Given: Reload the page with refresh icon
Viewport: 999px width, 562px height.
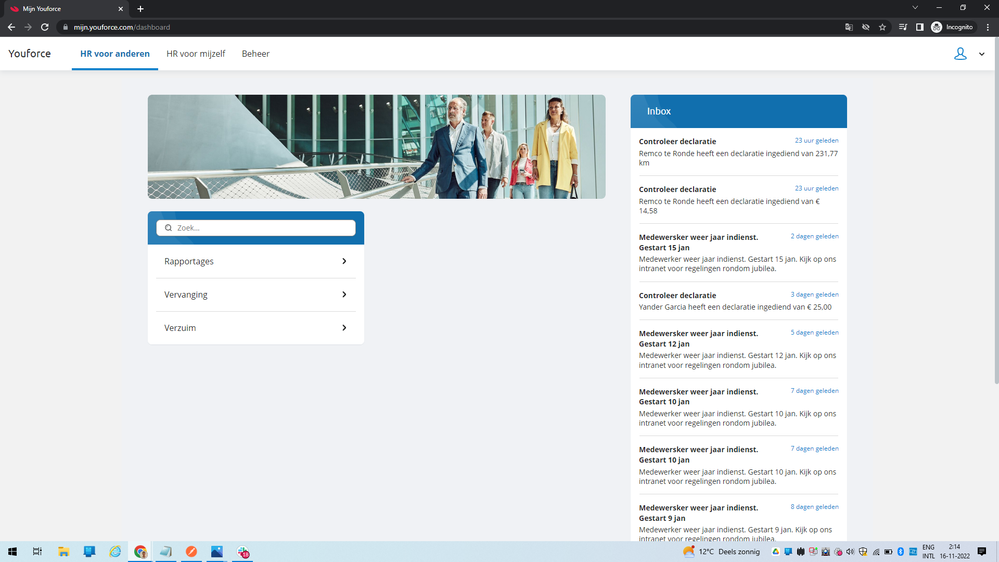Looking at the screenshot, I should (45, 27).
